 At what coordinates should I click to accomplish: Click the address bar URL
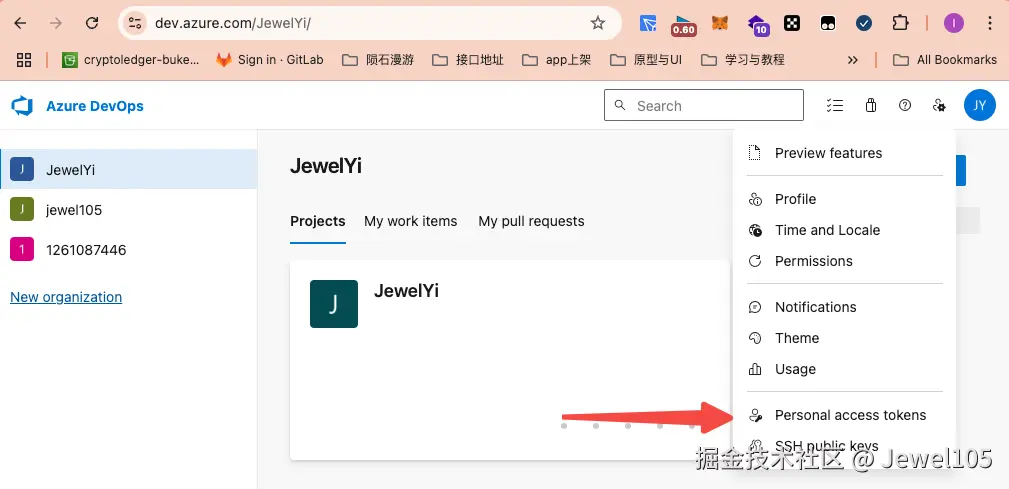[233, 24]
